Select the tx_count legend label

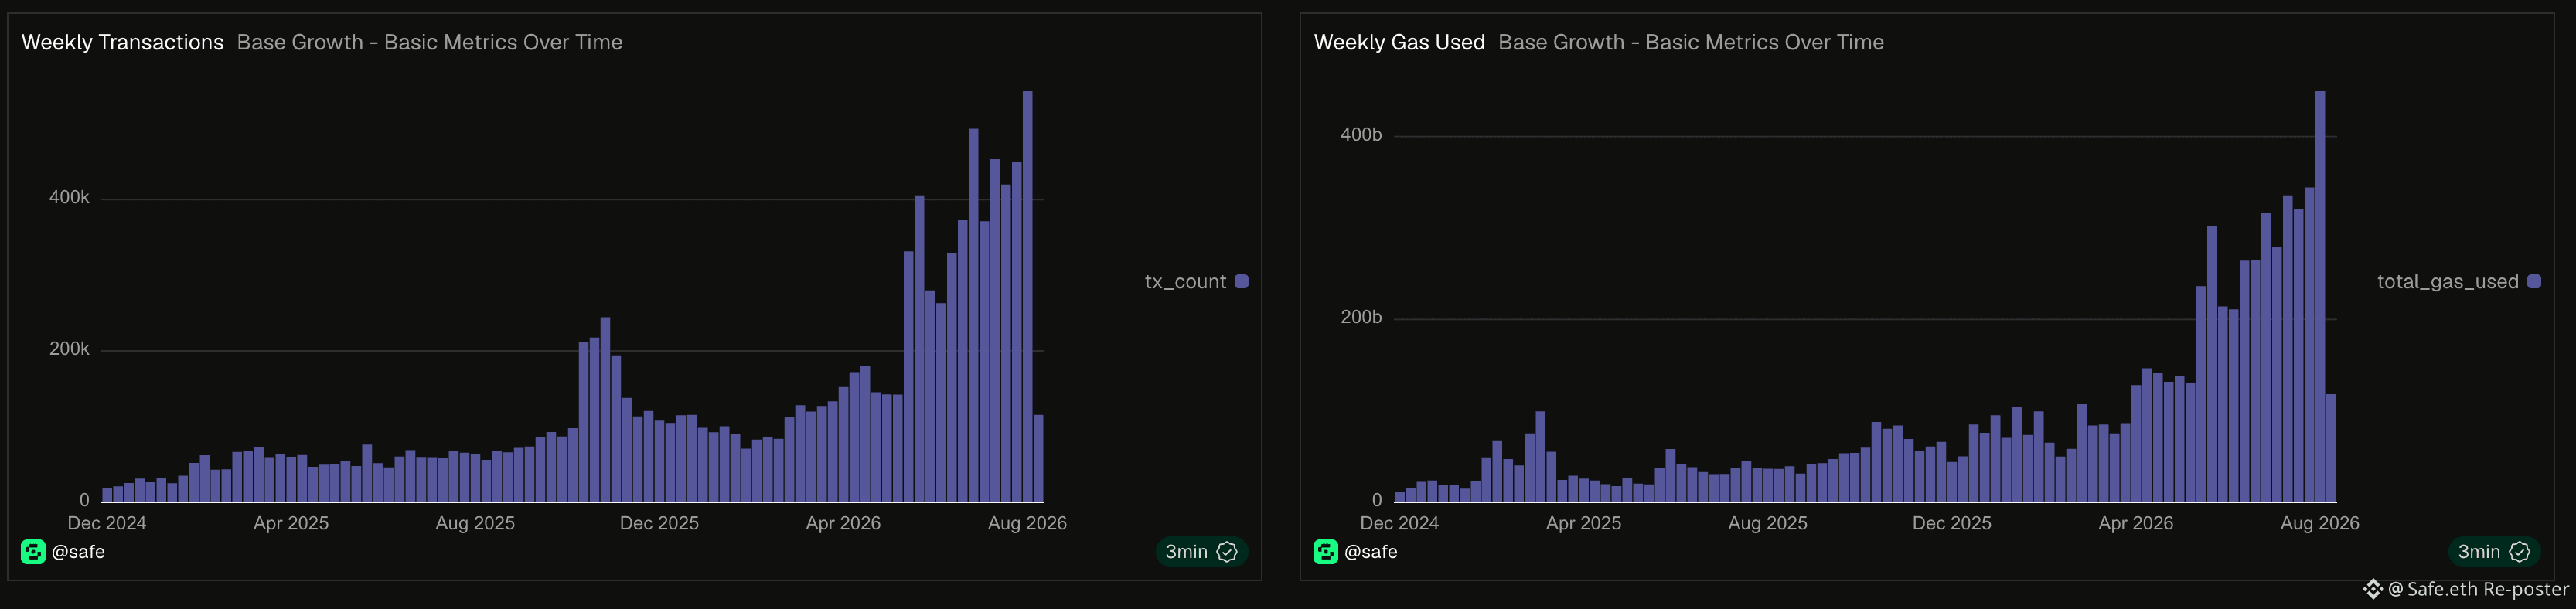1185,282
